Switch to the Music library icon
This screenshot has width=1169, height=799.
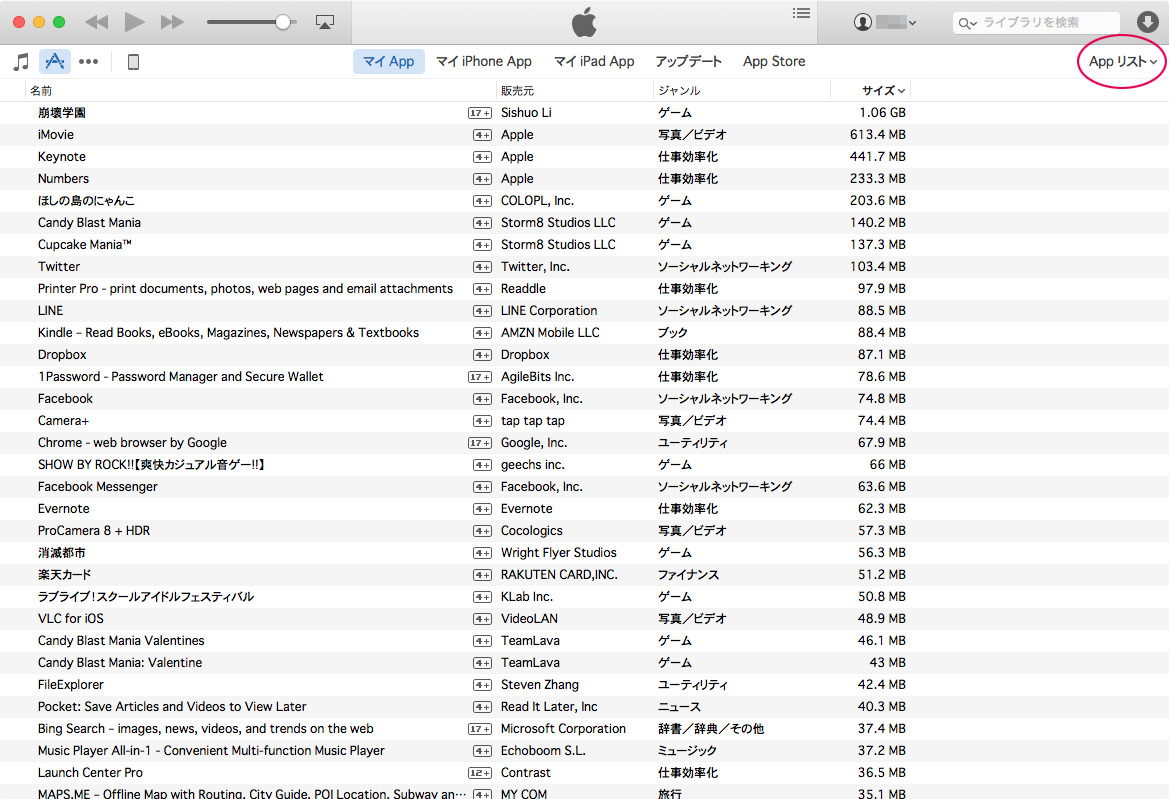[22, 62]
